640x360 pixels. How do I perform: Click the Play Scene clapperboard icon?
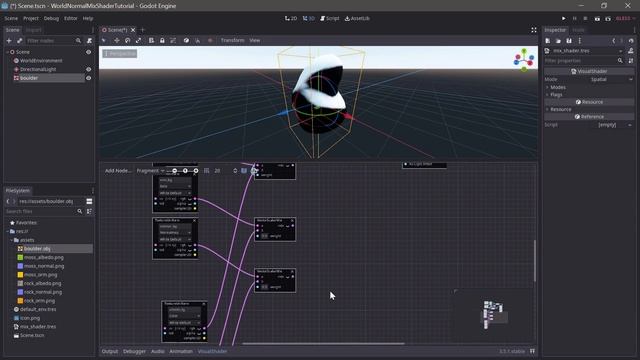click(x=597, y=18)
